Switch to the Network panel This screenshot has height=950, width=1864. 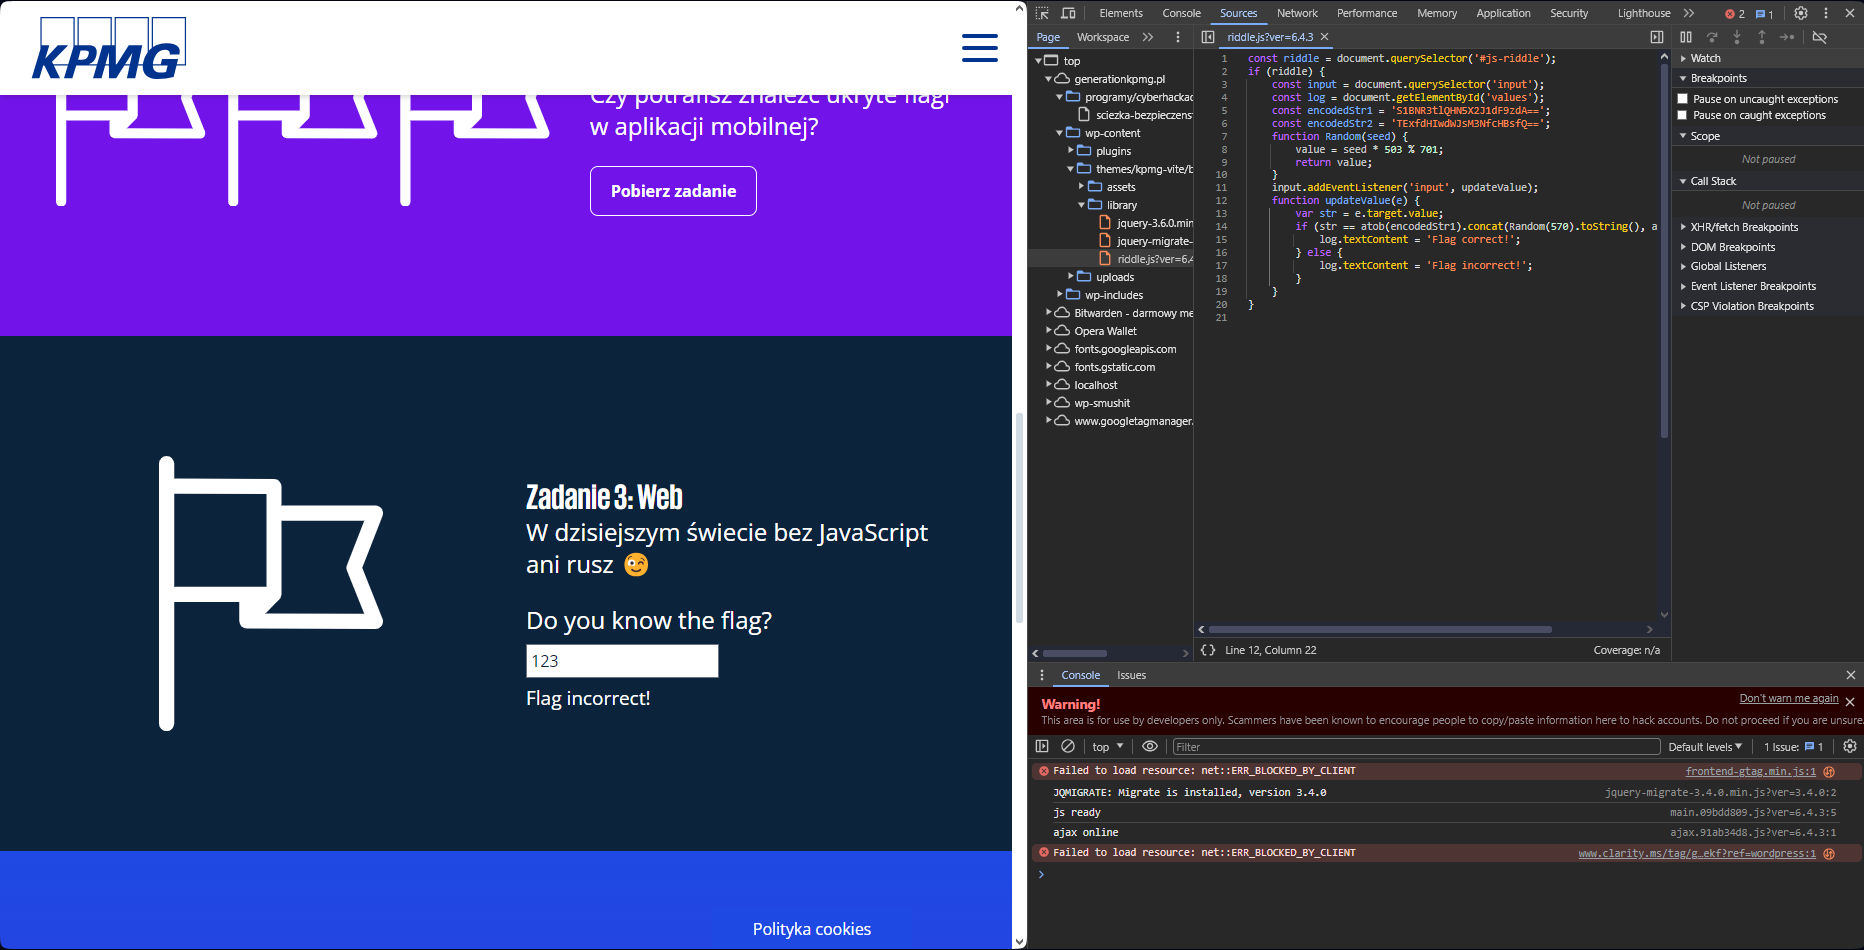click(1297, 13)
